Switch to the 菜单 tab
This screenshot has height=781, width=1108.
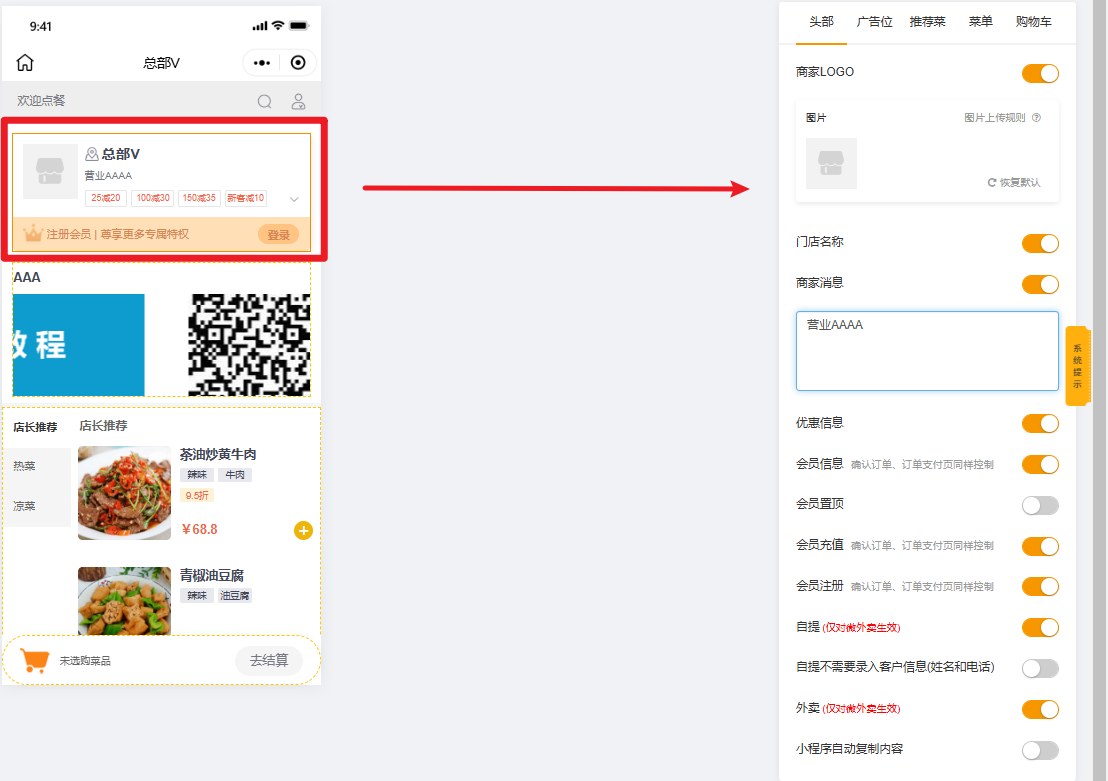(x=980, y=22)
